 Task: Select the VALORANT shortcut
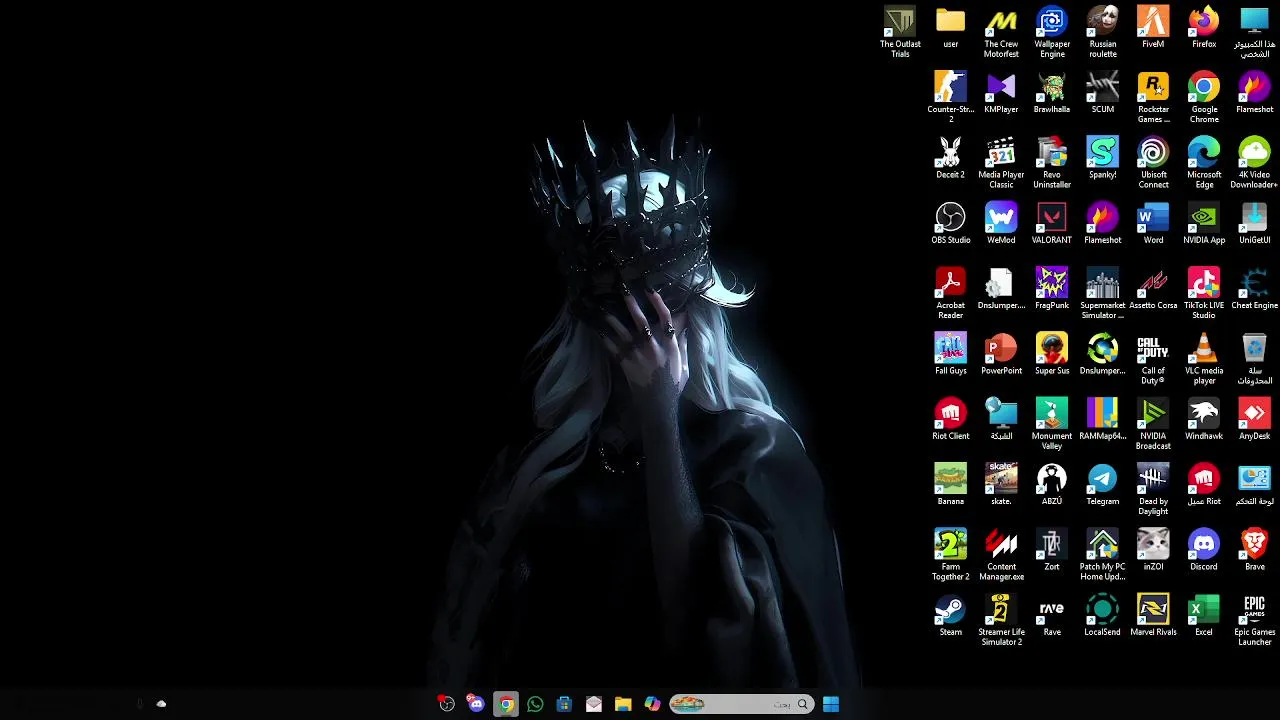tap(1052, 223)
